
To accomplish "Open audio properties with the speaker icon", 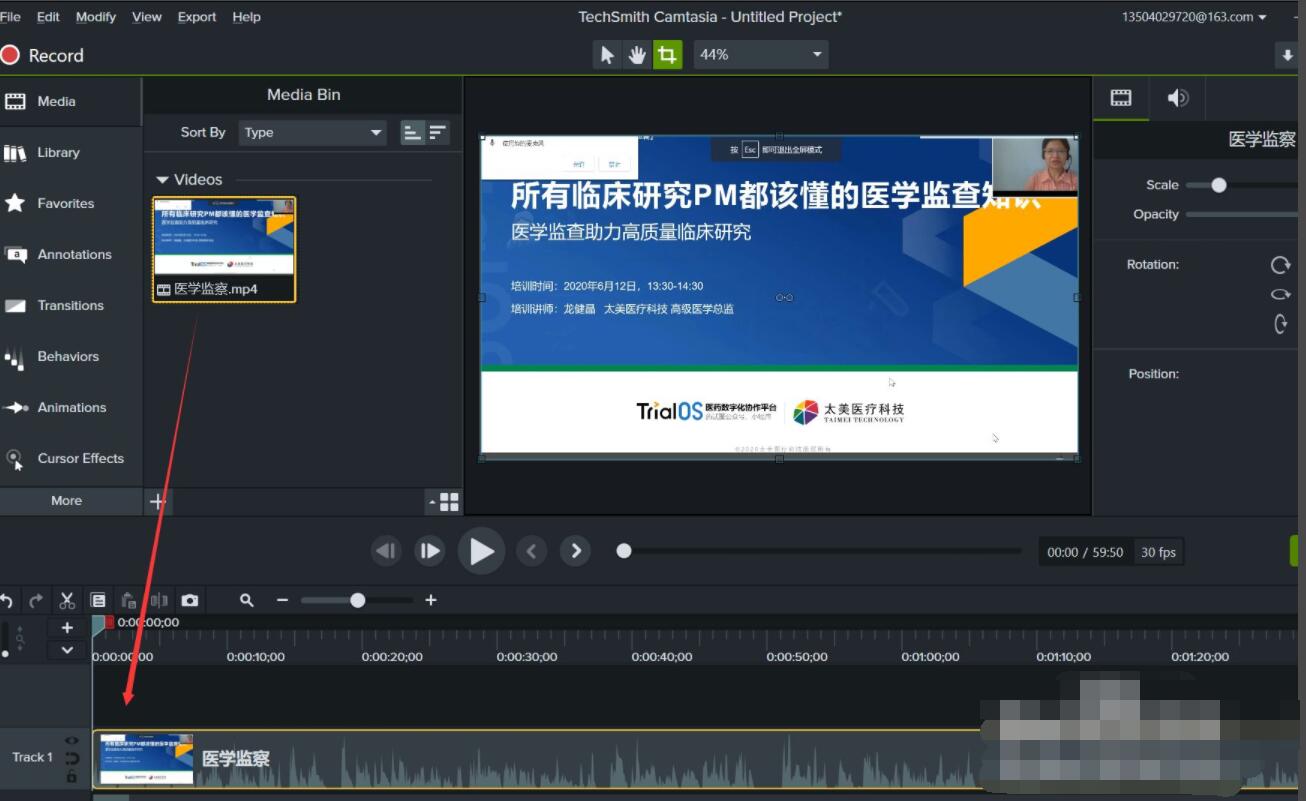I will pyautogui.click(x=1177, y=98).
